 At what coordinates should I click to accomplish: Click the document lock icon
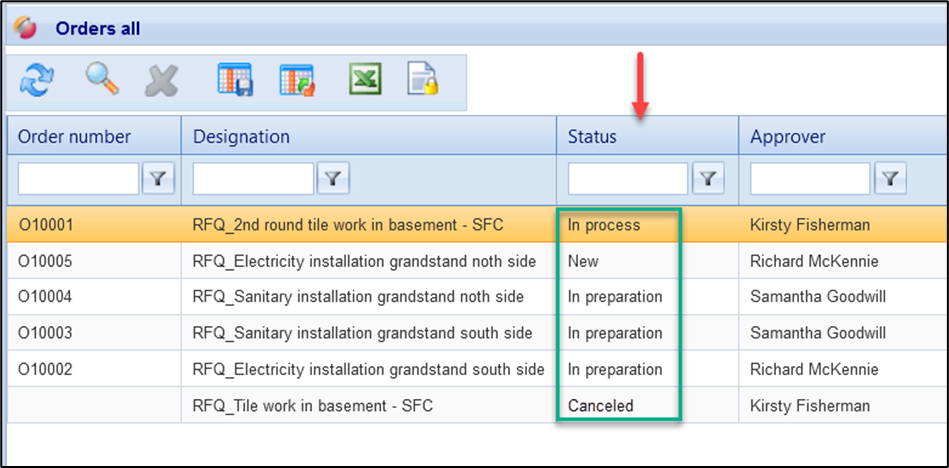click(423, 80)
